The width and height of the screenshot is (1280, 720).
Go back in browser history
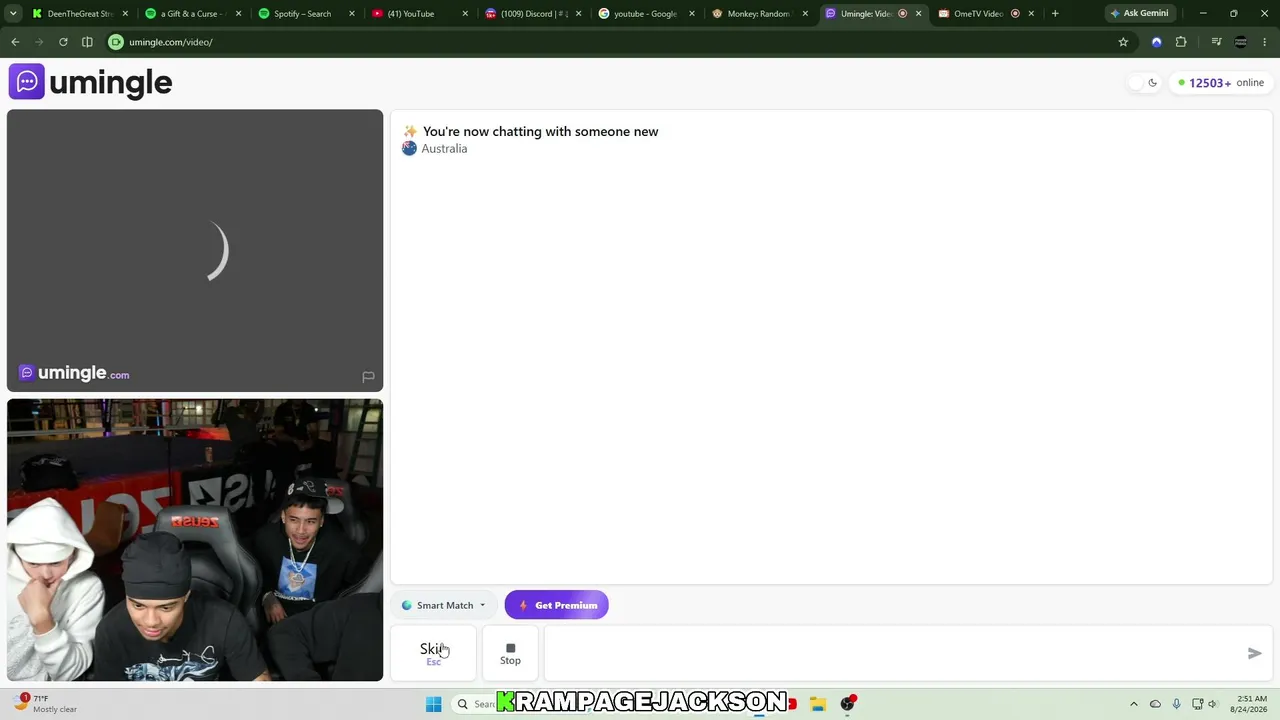click(15, 42)
